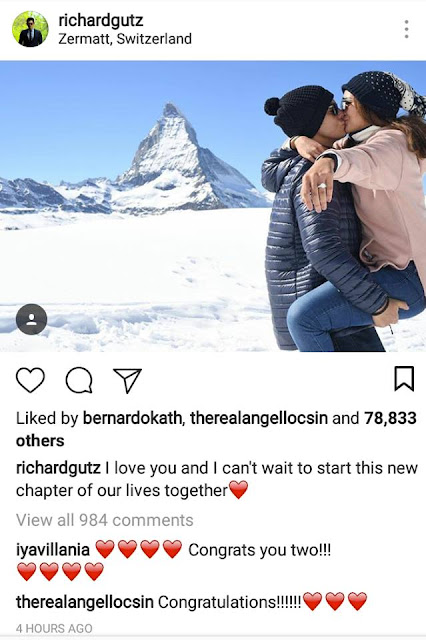
Task: Tap the heart like icon
Action: (x=30, y=380)
